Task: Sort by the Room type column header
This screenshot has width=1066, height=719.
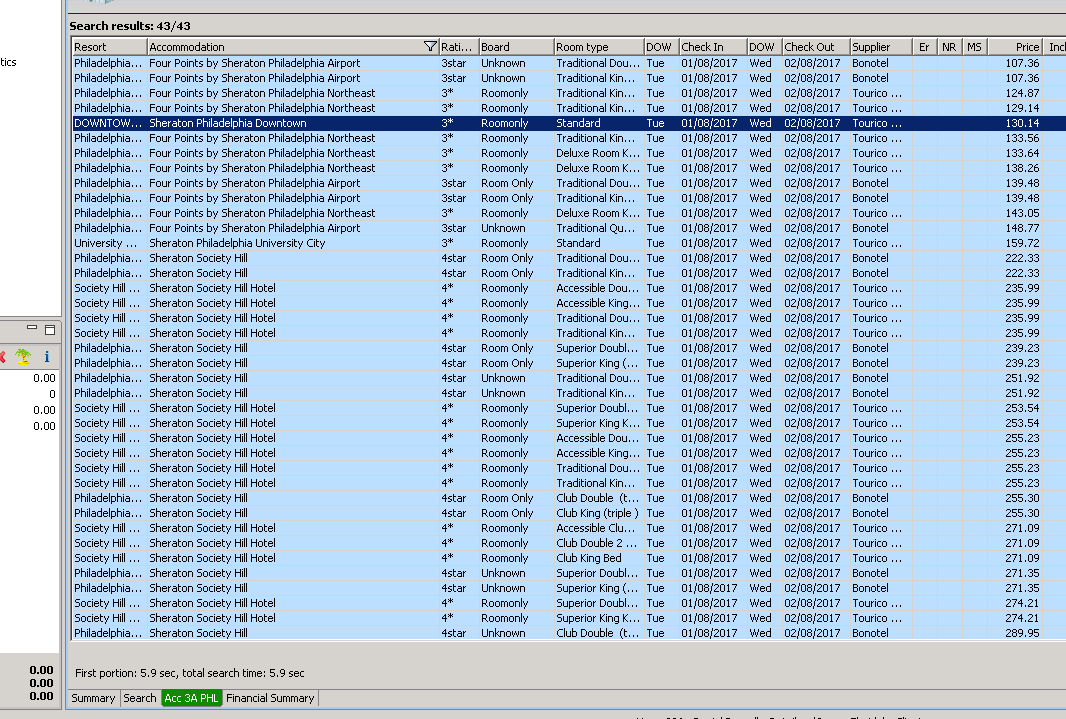Action: [x=599, y=47]
